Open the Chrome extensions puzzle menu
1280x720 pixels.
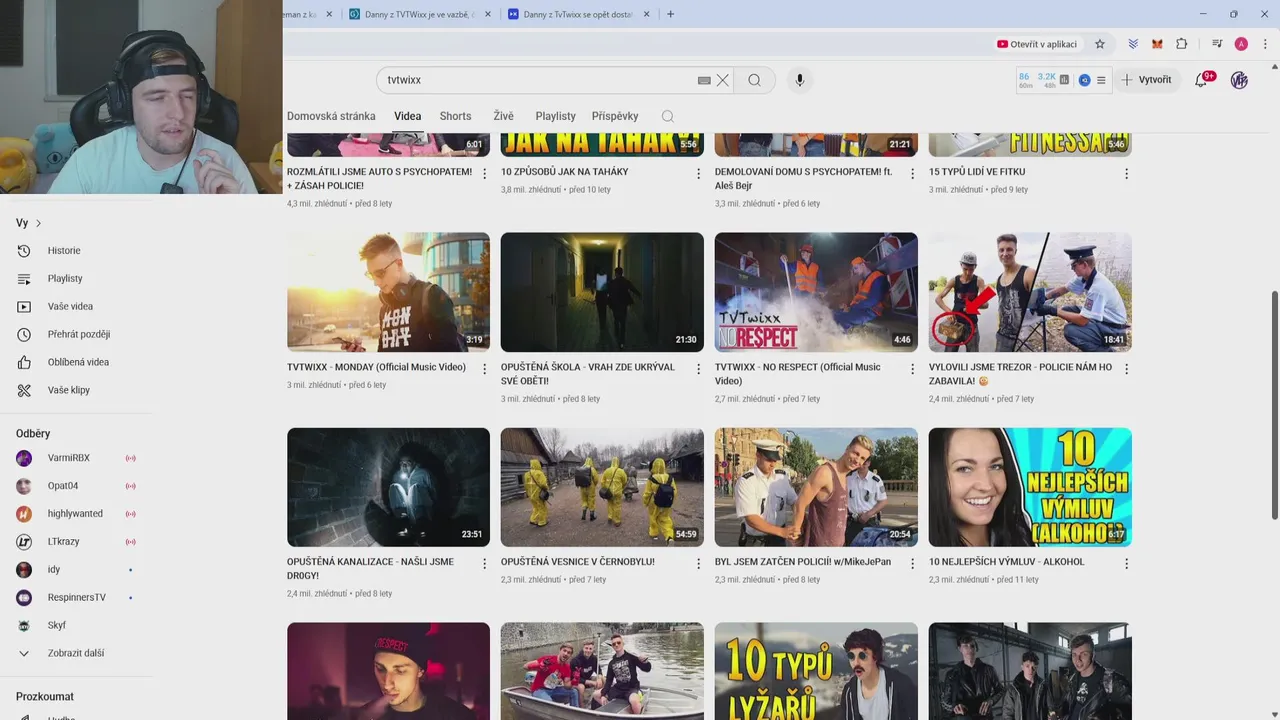pos(1182,44)
